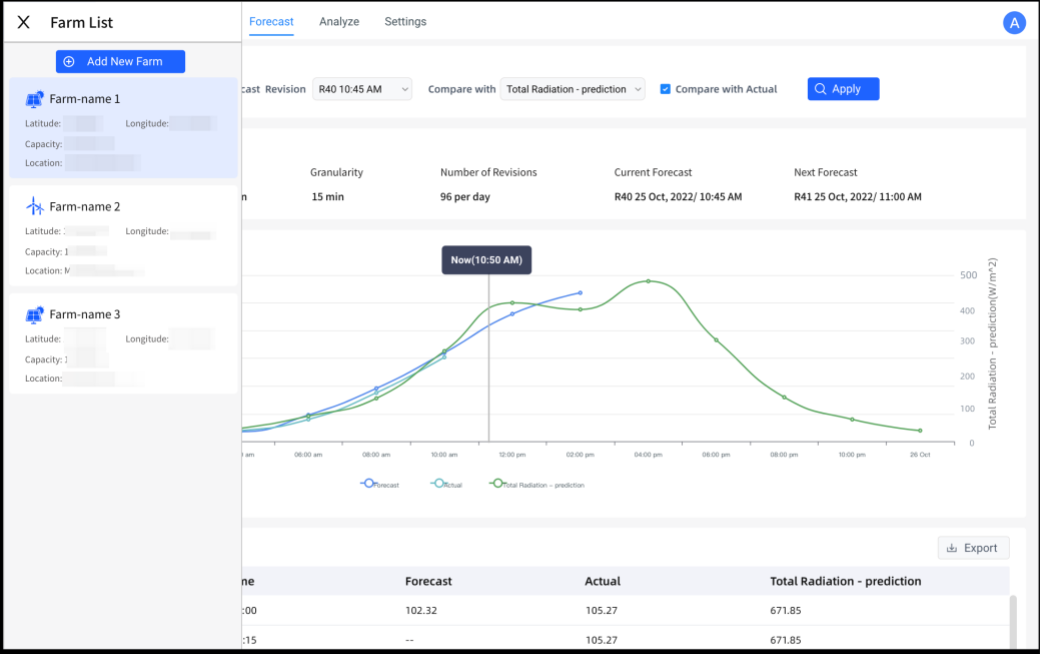Click the plus icon in Add New Farm

[x=69, y=61]
